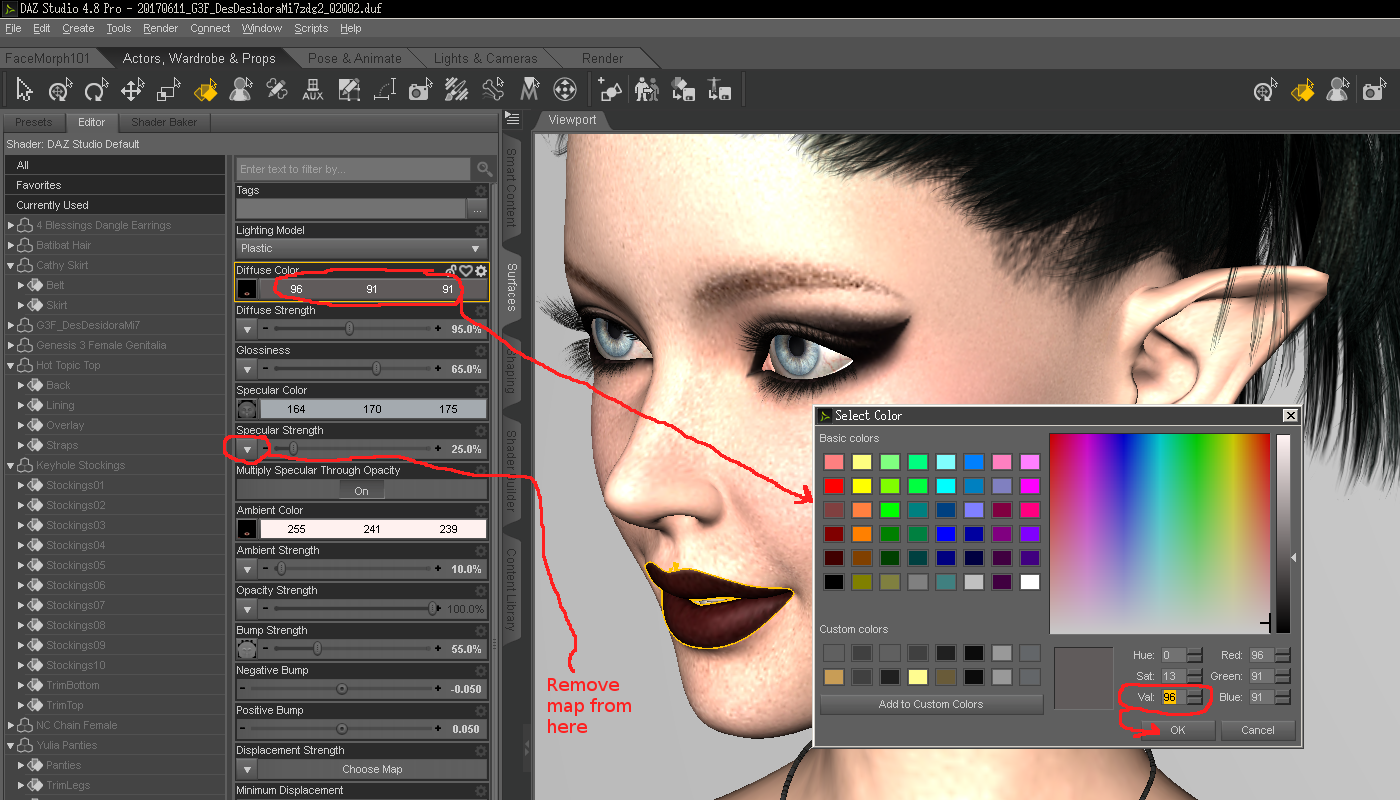Click the two-figures icon in main toolbar
Image resolution: width=1400 pixels, height=800 pixels.
pyautogui.click(x=647, y=90)
